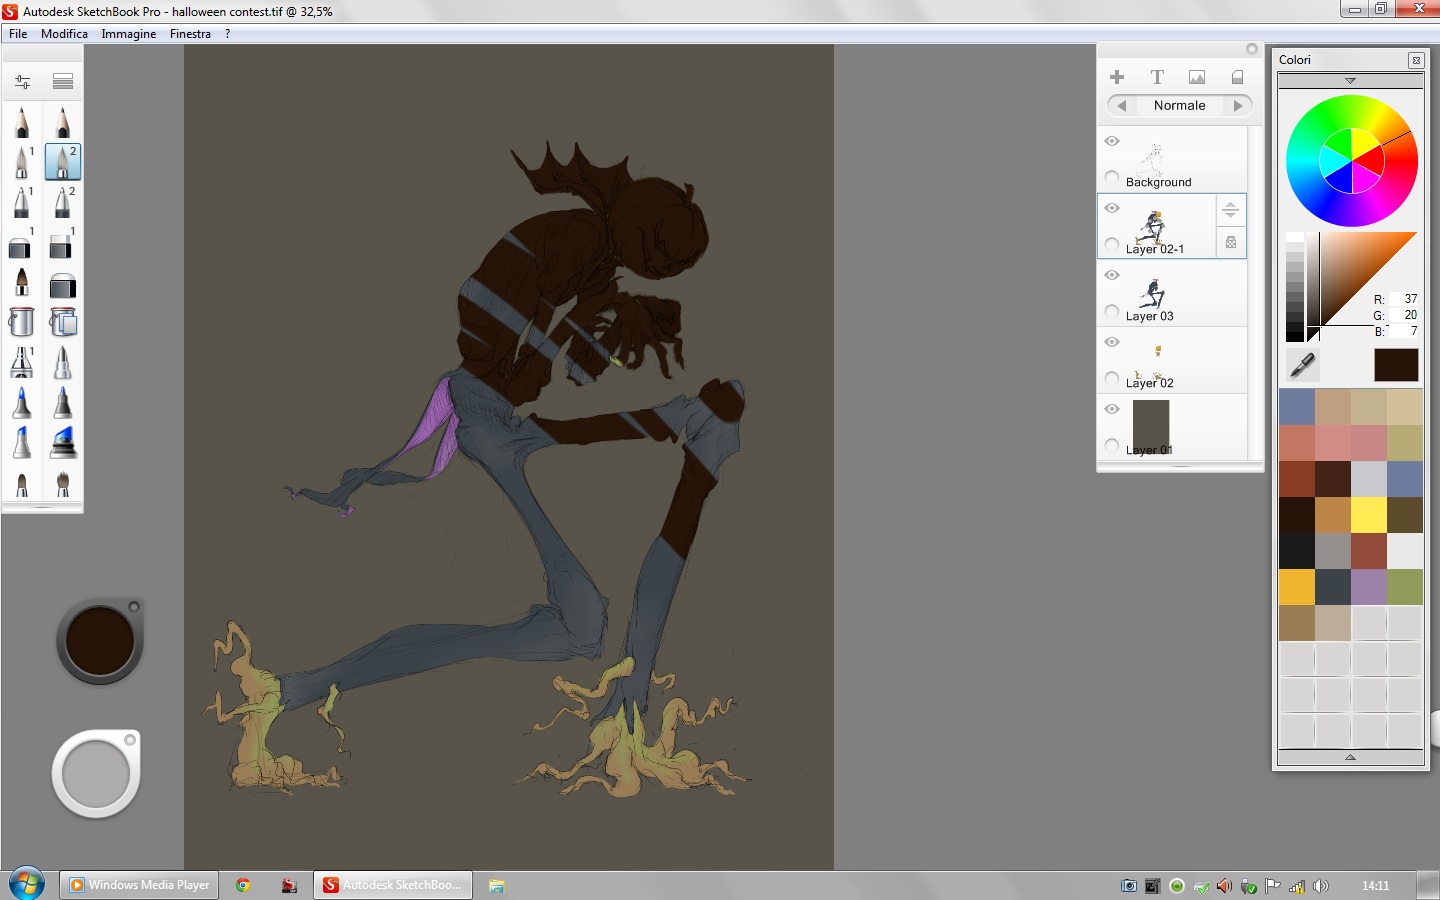This screenshot has height=900, width=1440.
Task: Switch to next blend mode arrow
Action: click(1238, 105)
